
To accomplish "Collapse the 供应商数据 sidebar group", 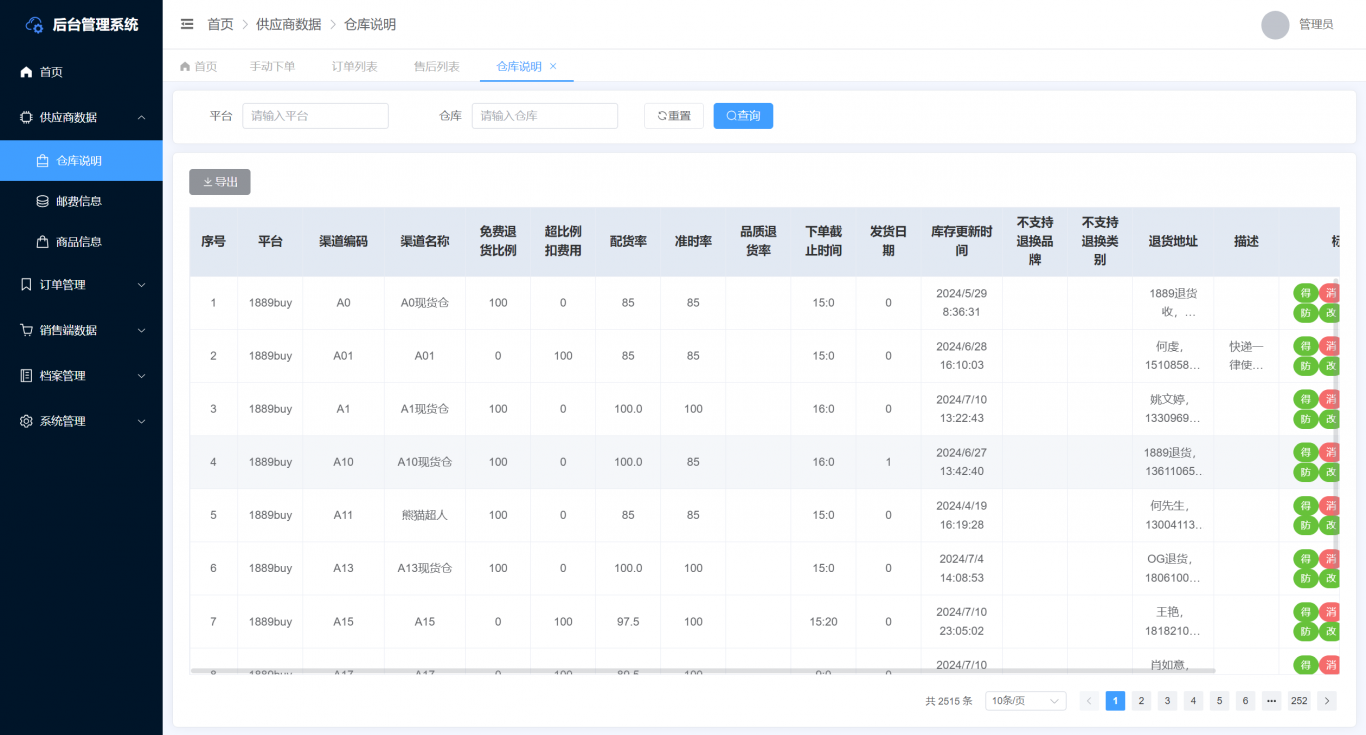I will pos(81,117).
